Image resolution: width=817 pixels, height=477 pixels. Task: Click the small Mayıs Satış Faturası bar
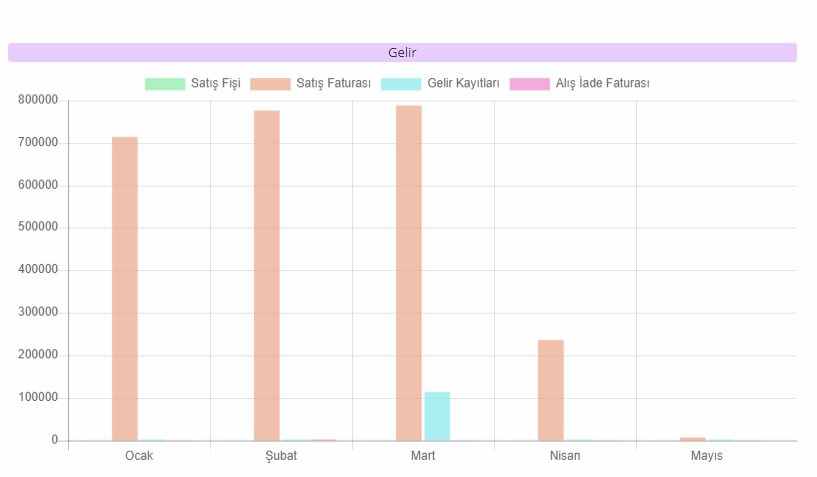[693, 439]
